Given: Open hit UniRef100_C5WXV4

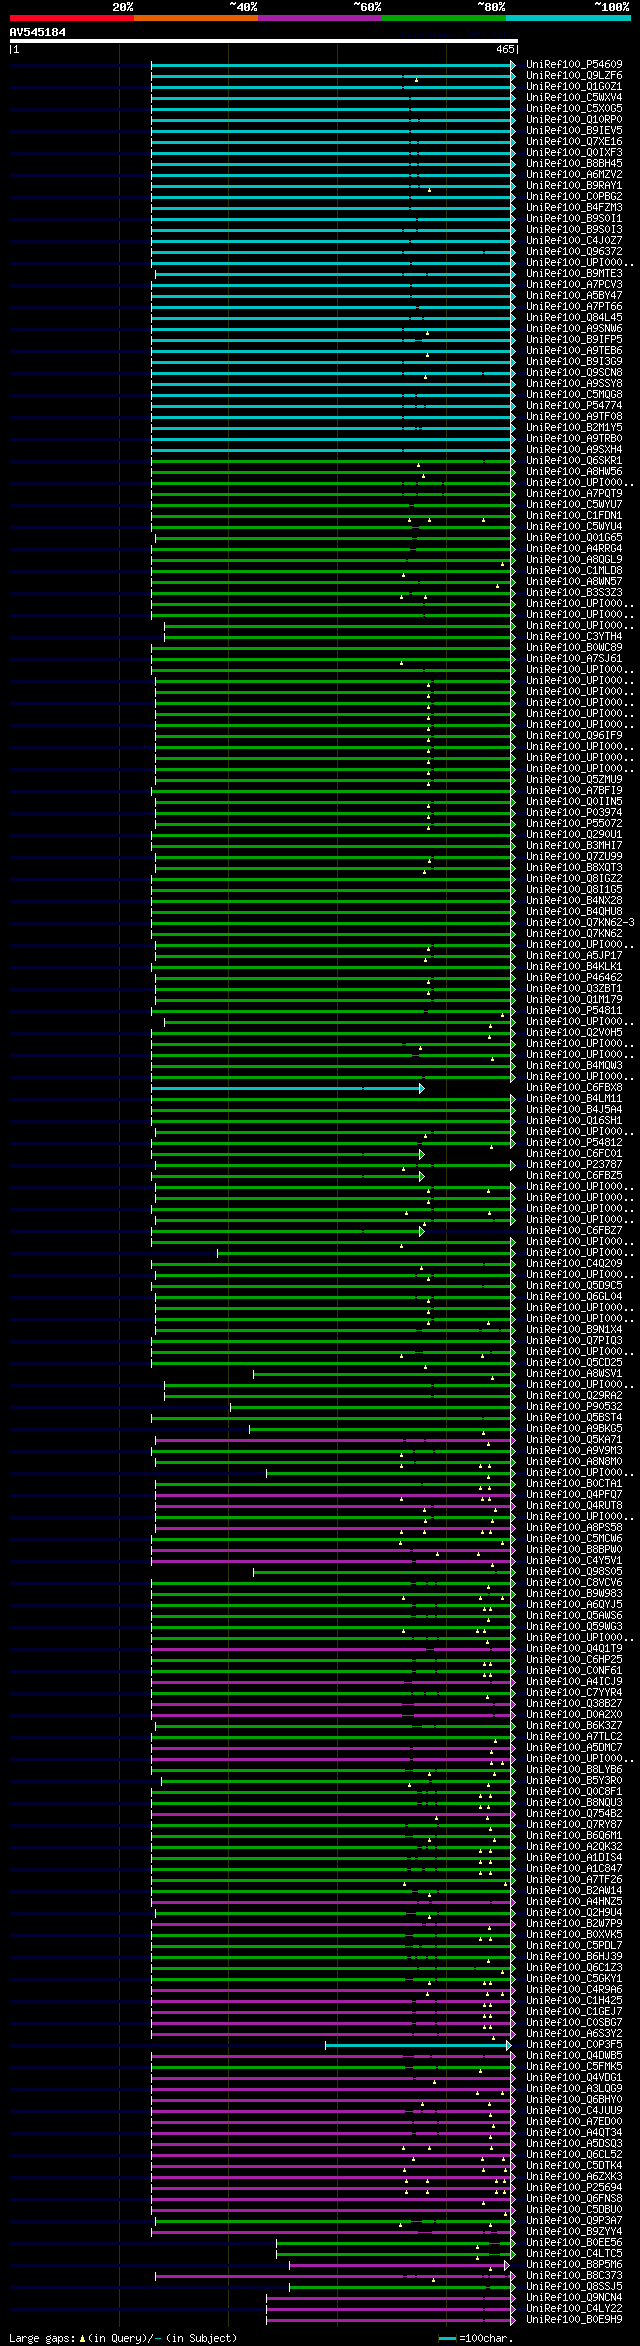Looking at the screenshot, I should [x=574, y=98].
